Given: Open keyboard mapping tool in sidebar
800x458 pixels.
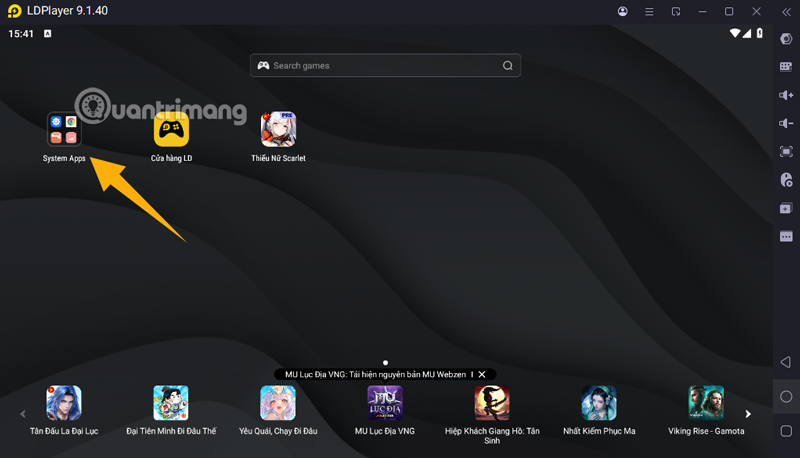Looking at the screenshot, I should (786, 67).
